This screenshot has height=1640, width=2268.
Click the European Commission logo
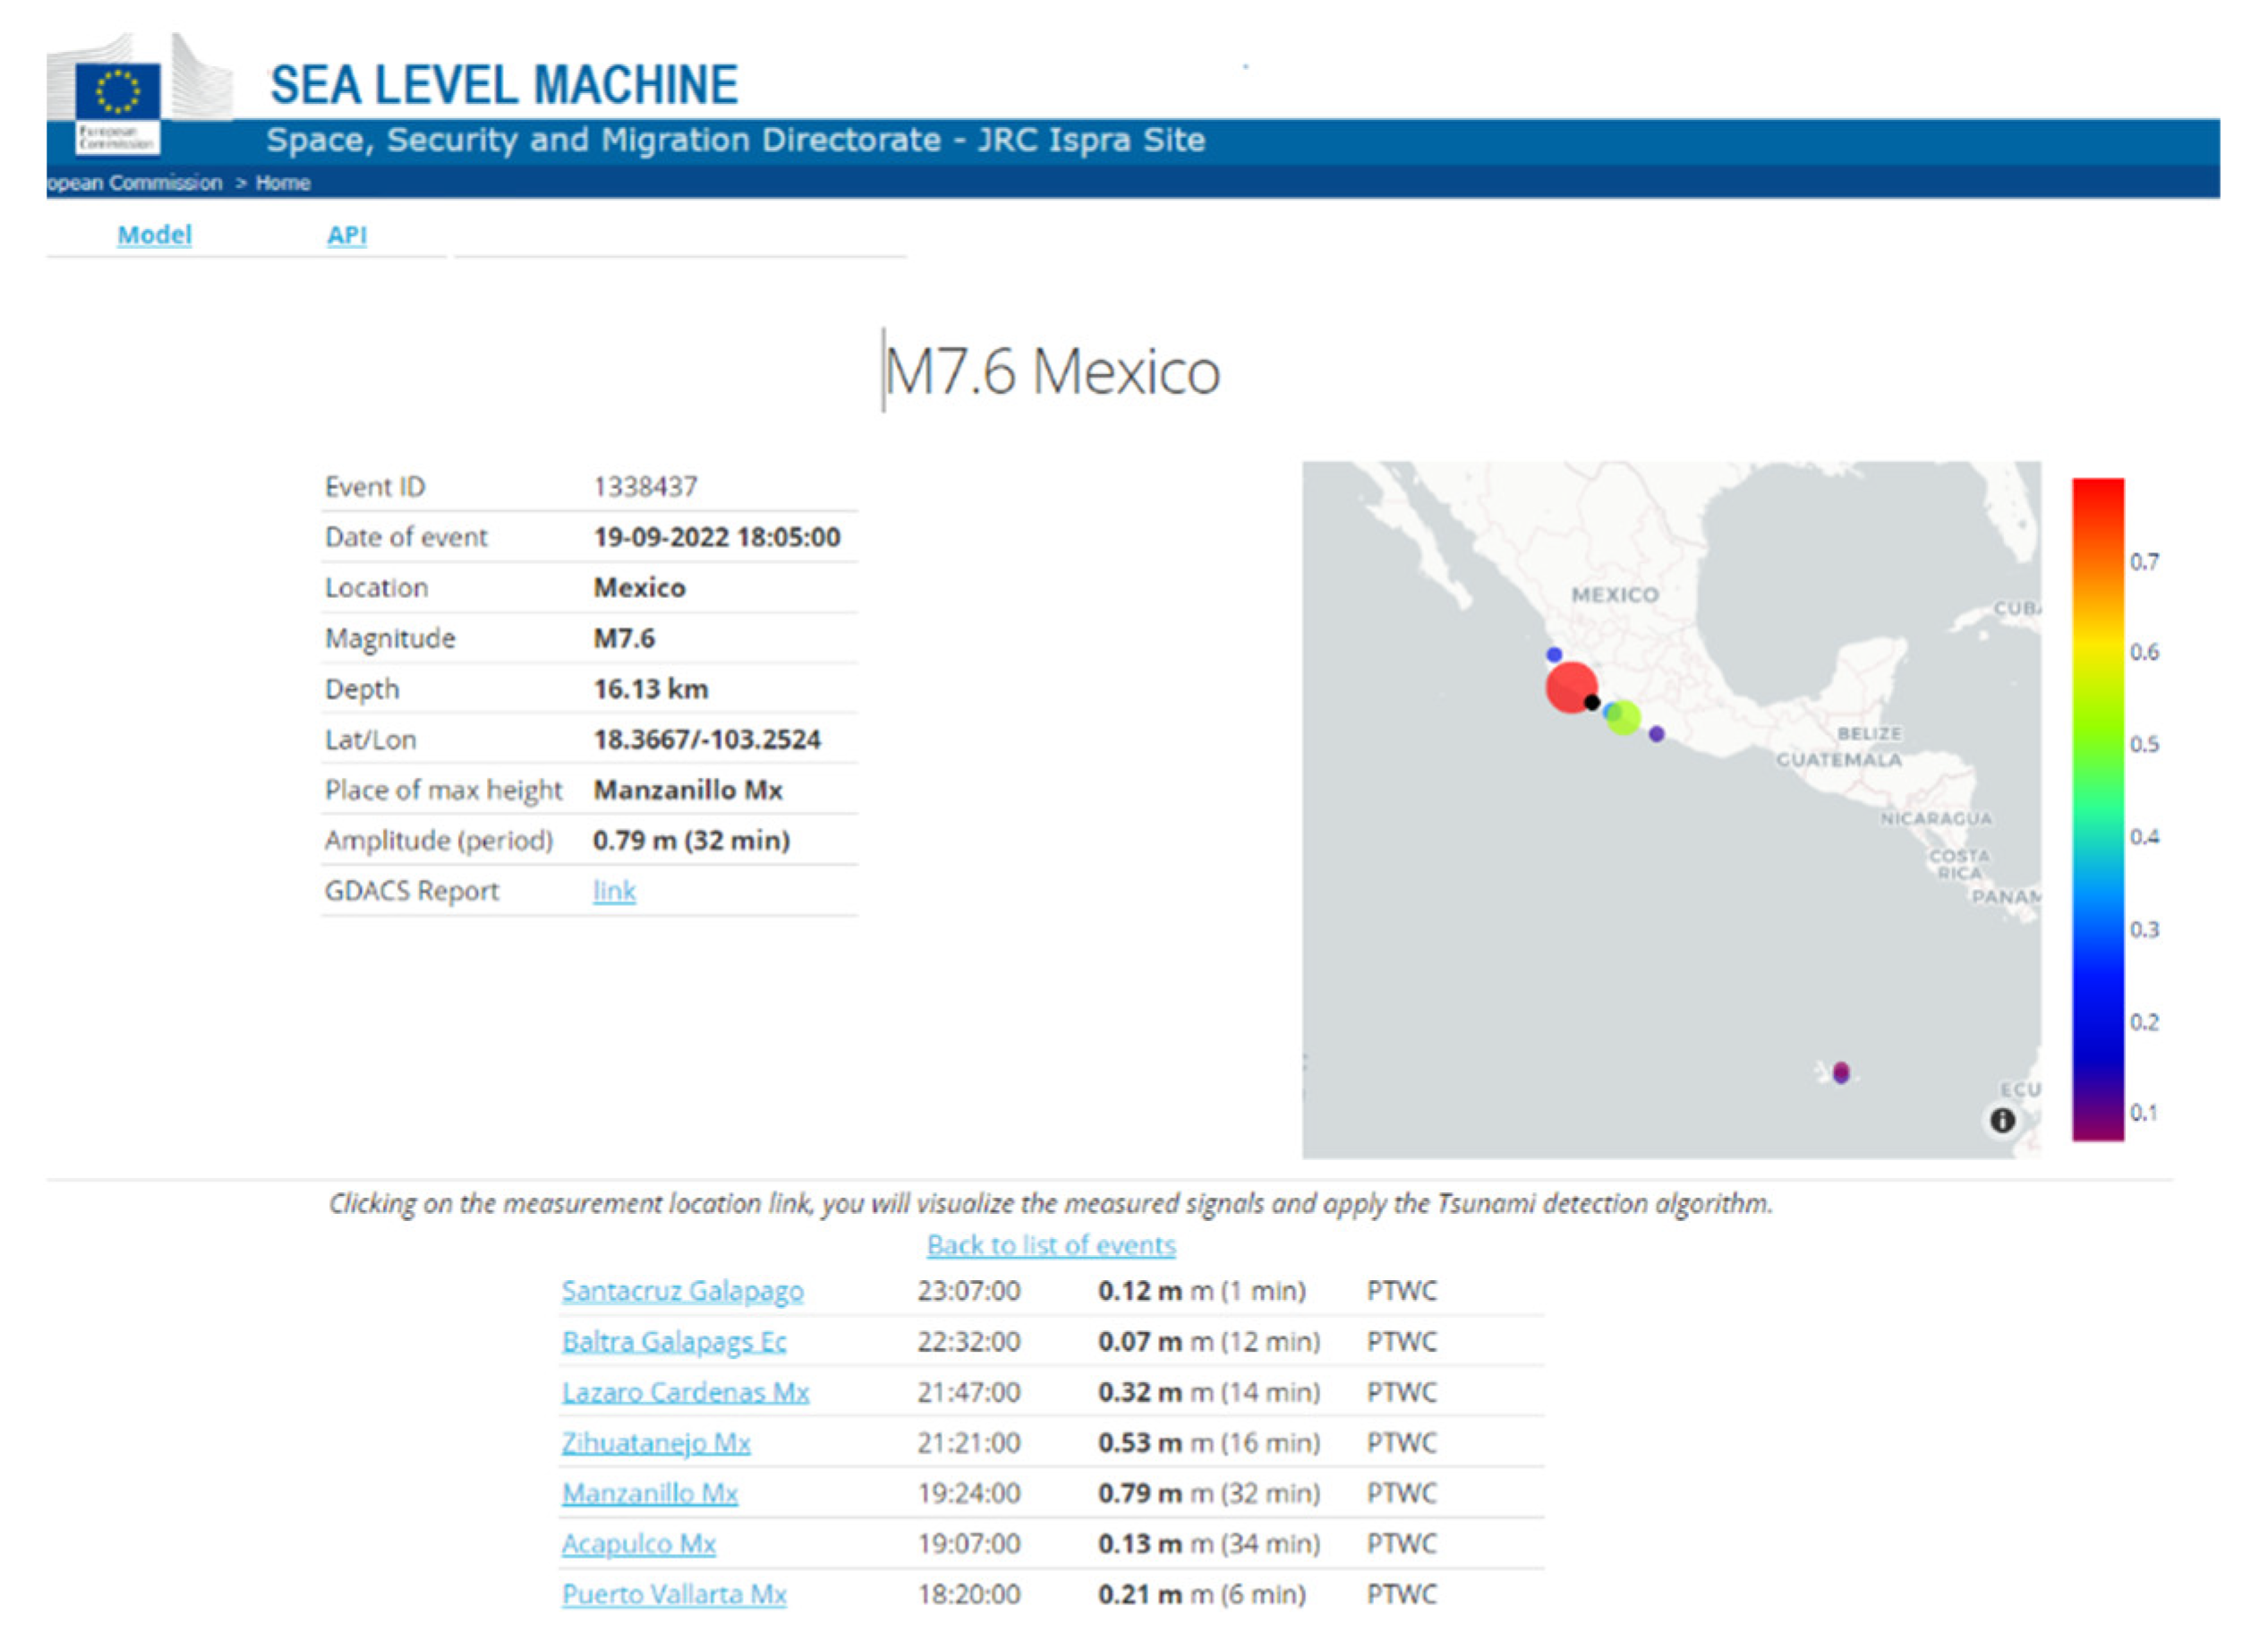tap(118, 97)
